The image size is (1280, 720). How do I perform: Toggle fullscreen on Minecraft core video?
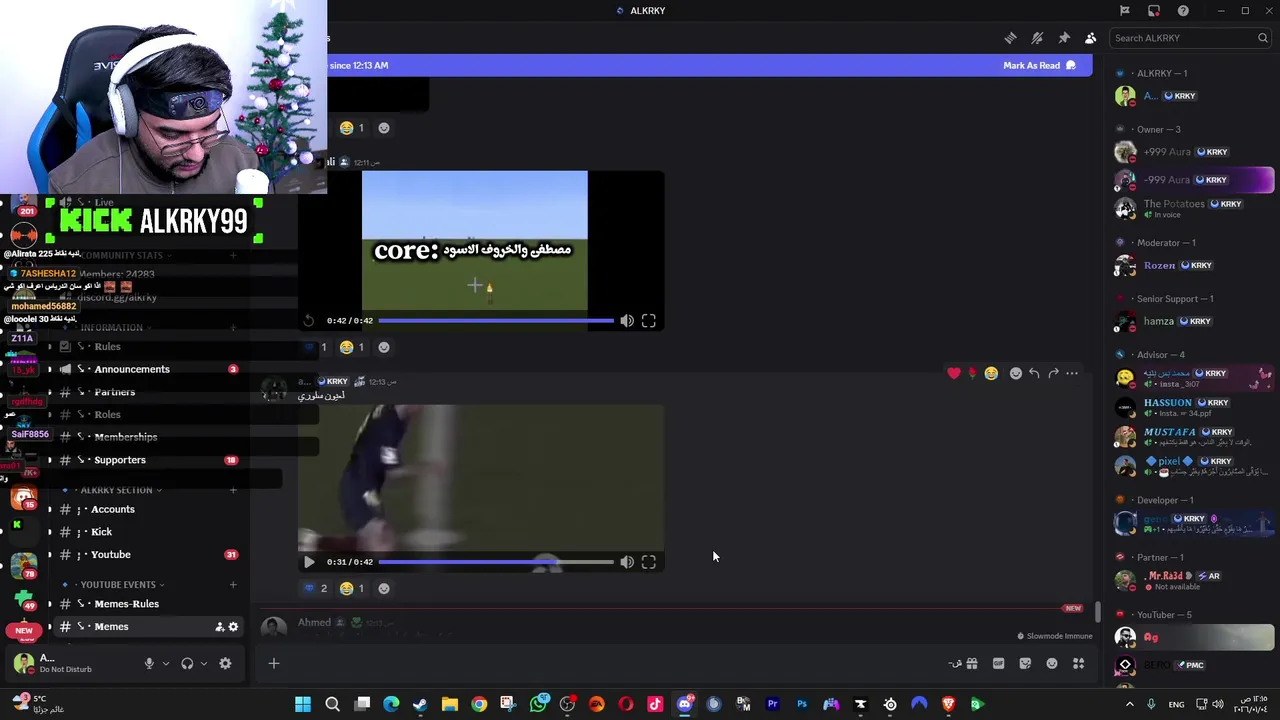(648, 321)
